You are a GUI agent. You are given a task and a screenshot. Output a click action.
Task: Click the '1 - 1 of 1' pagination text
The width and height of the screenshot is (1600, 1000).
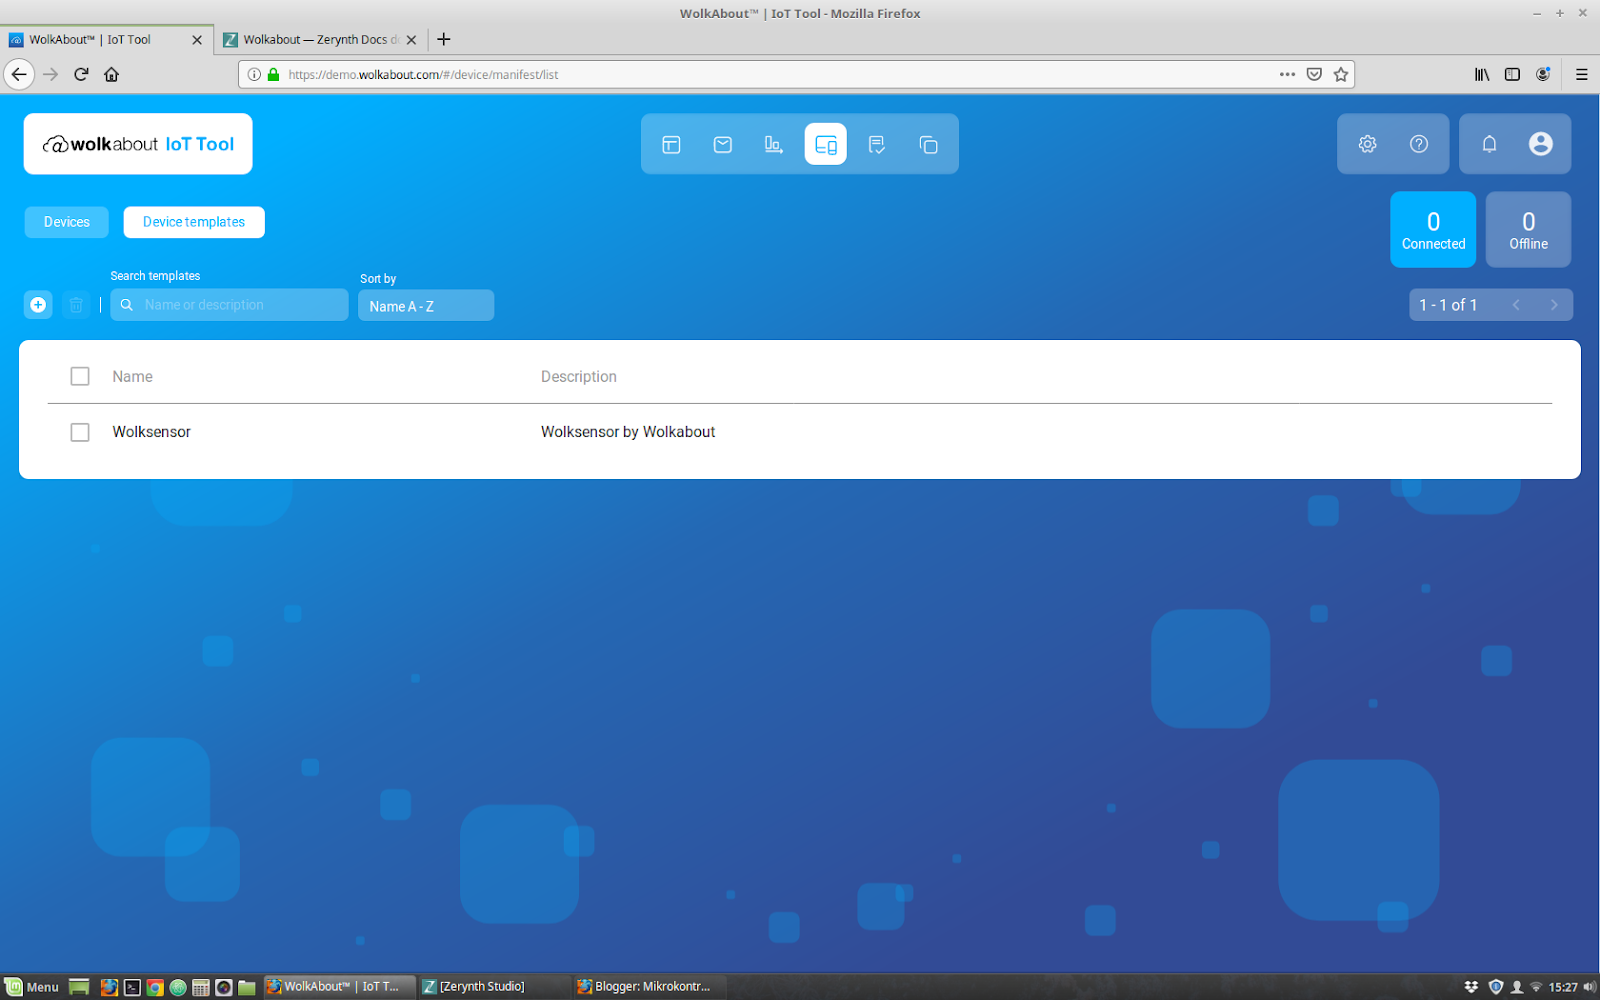tap(1448, 305)
